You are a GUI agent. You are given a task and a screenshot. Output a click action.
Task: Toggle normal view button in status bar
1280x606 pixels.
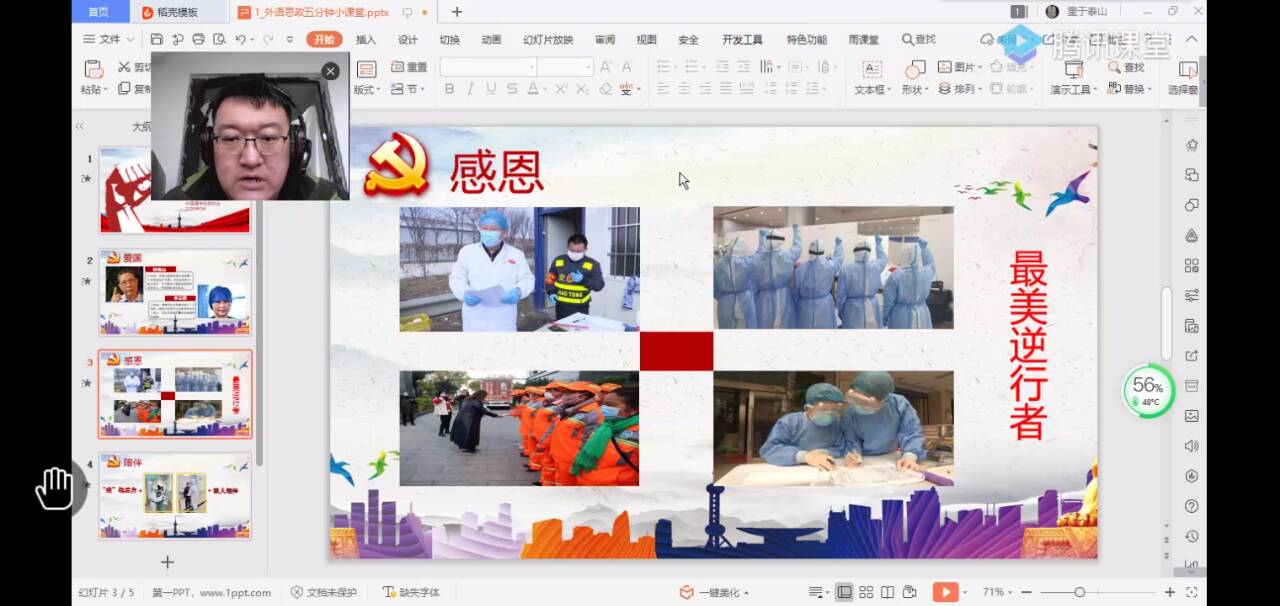[844, 592]
